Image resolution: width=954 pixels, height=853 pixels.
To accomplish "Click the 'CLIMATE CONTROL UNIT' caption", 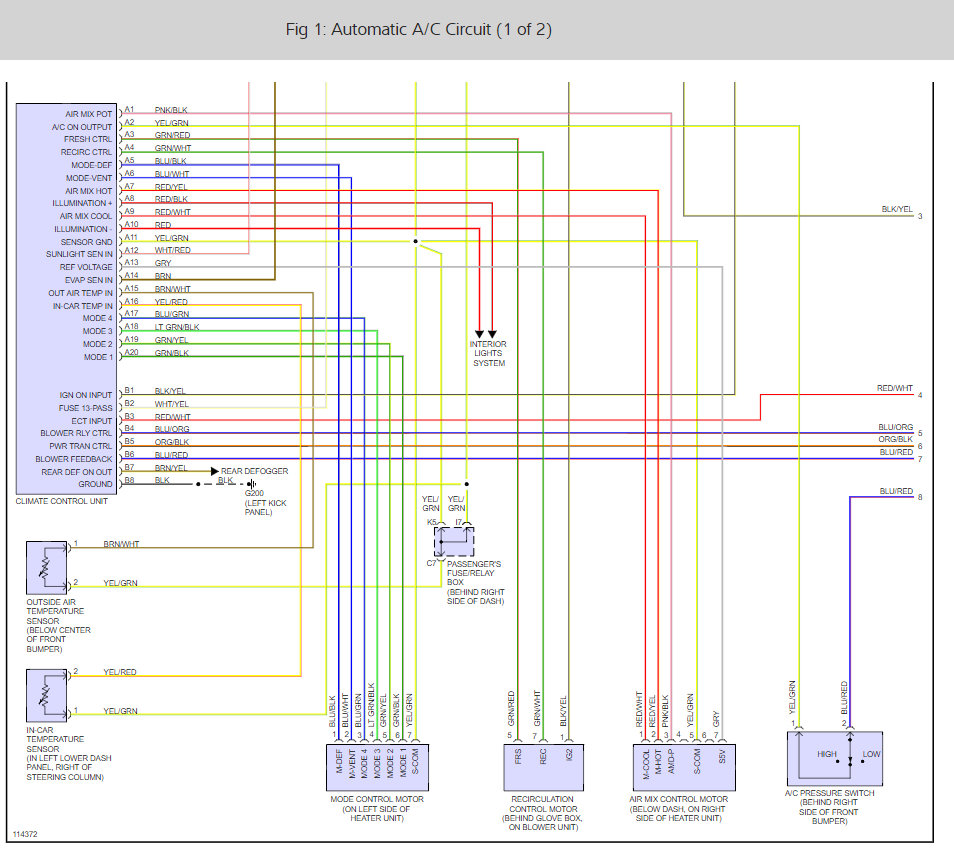I will pyautogui.click(x=61, y=501).
